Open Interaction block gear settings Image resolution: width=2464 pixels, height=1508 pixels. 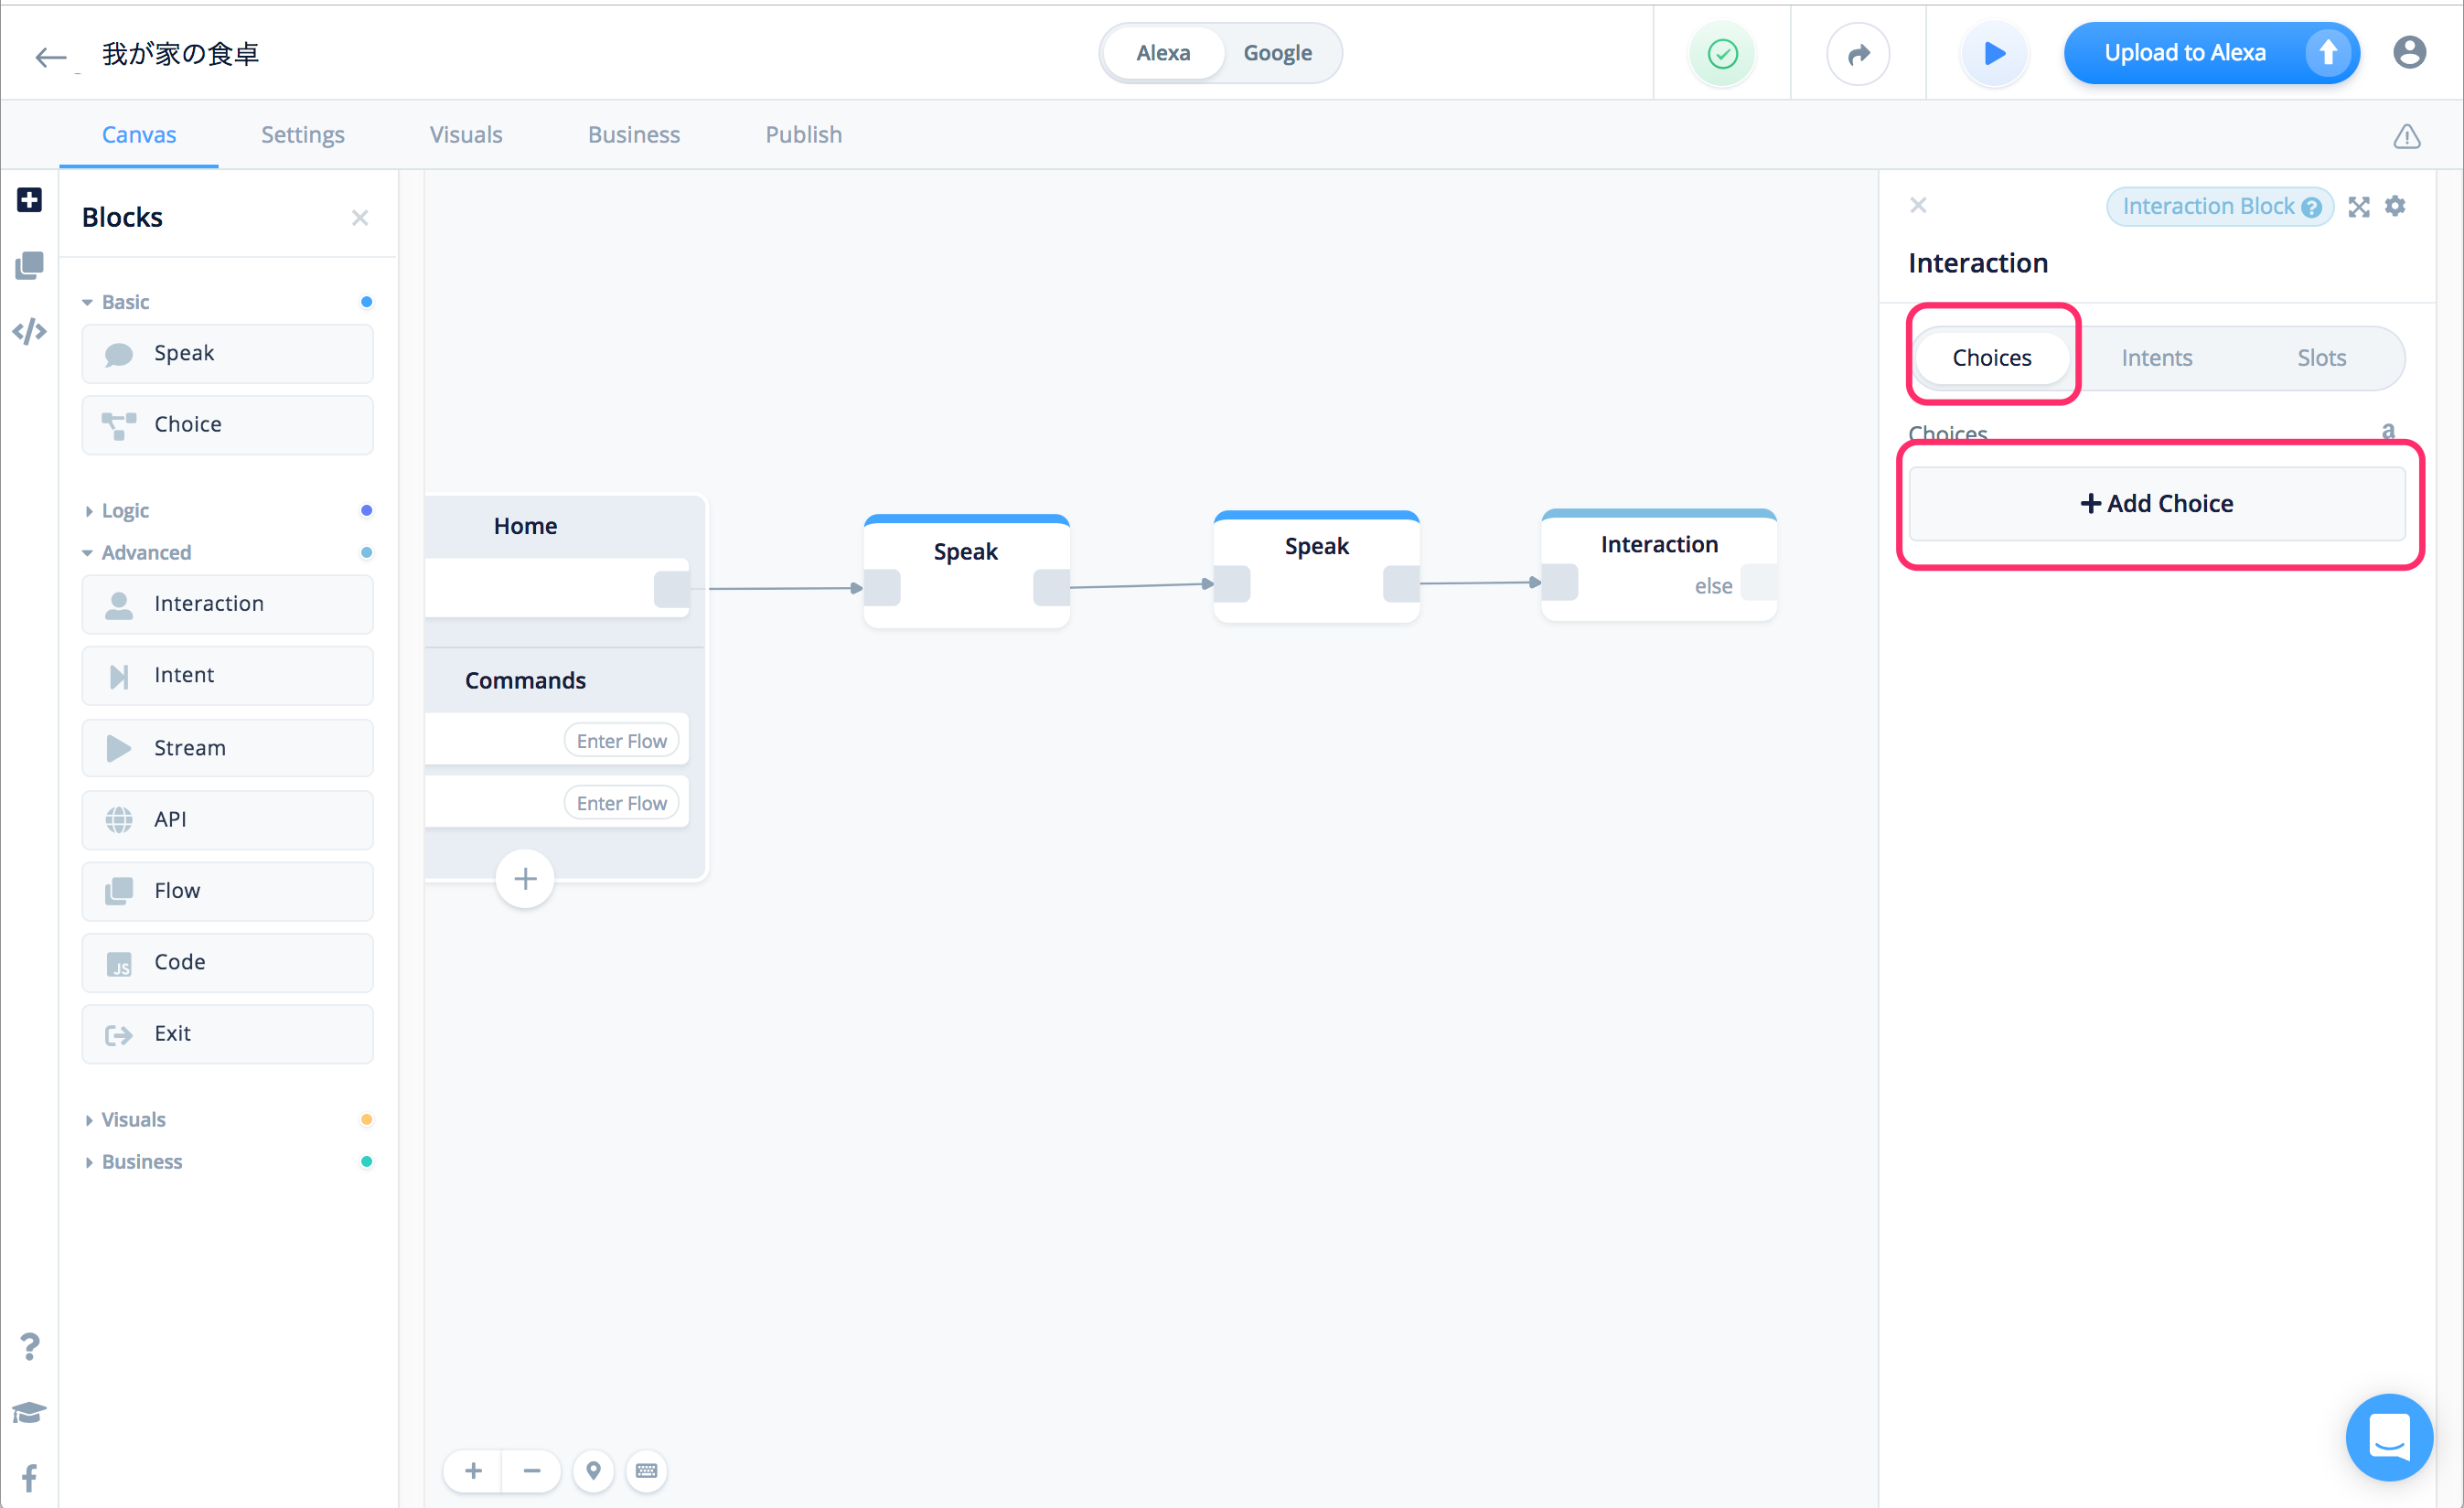click(x=2395, y=206)
